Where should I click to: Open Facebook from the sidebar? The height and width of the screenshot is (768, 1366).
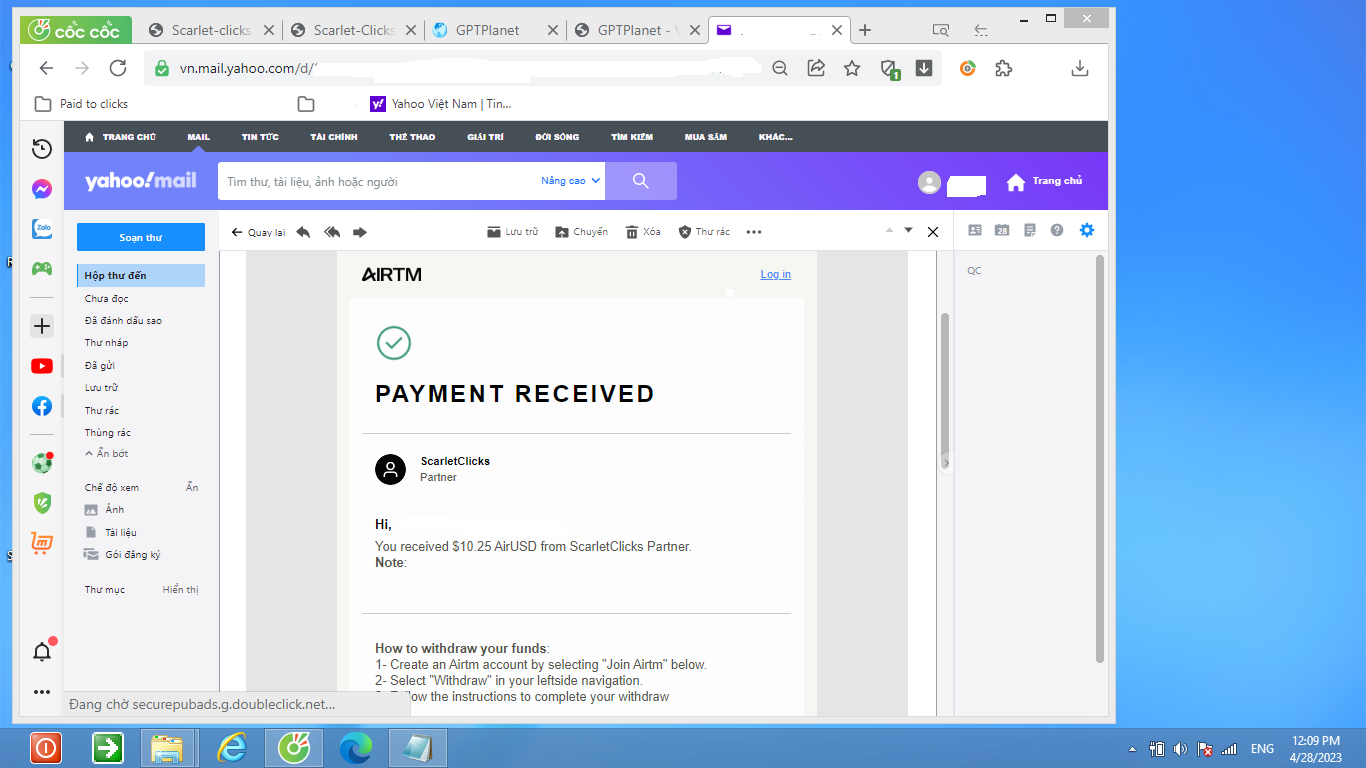[x=42, y=406]
